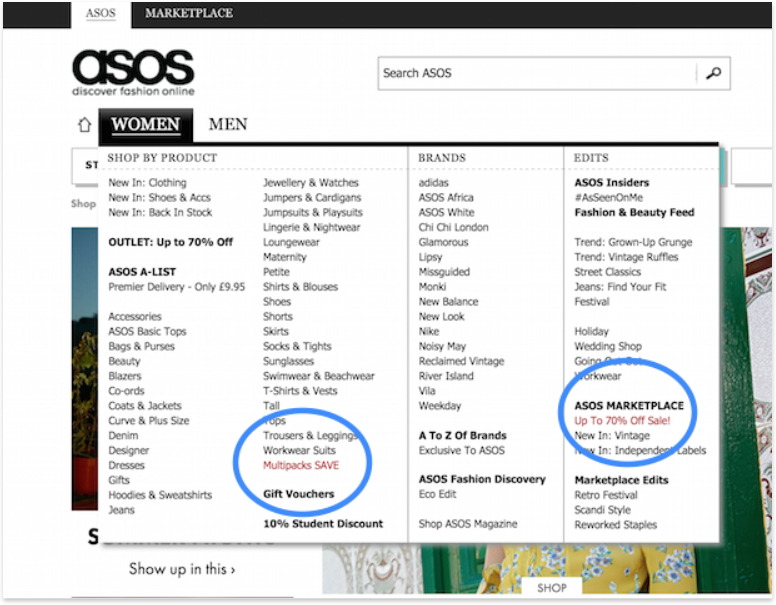Click the search magnifier icon
This screenshot has height=605, width=776.
point(713,73)
